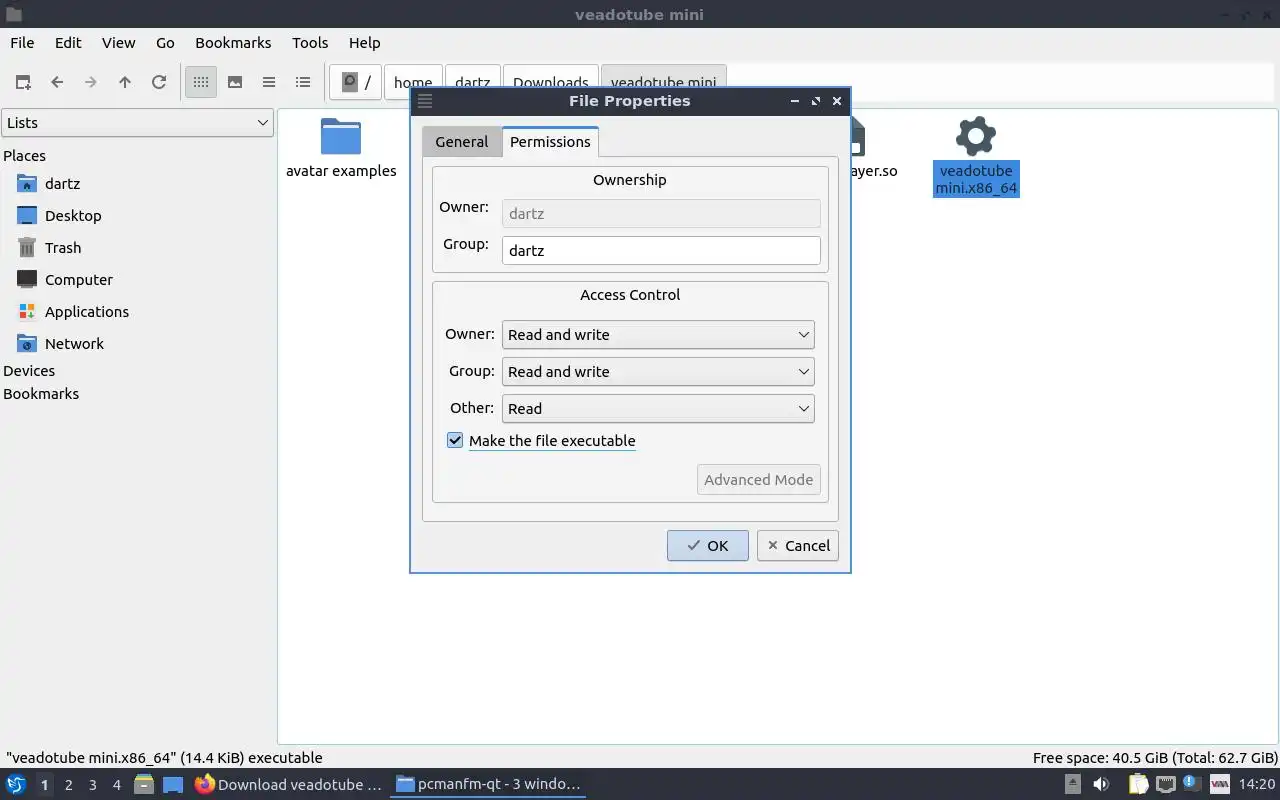This screenshot has width=1280, height=800.
Task: Switch to workspace 2
Action: click(x=69, y=785)
